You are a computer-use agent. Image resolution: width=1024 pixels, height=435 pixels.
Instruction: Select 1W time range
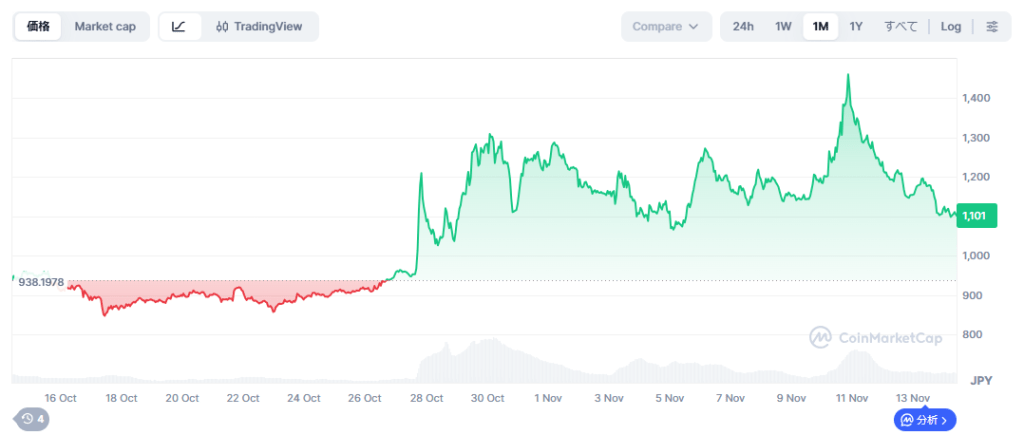coord(783,26)
